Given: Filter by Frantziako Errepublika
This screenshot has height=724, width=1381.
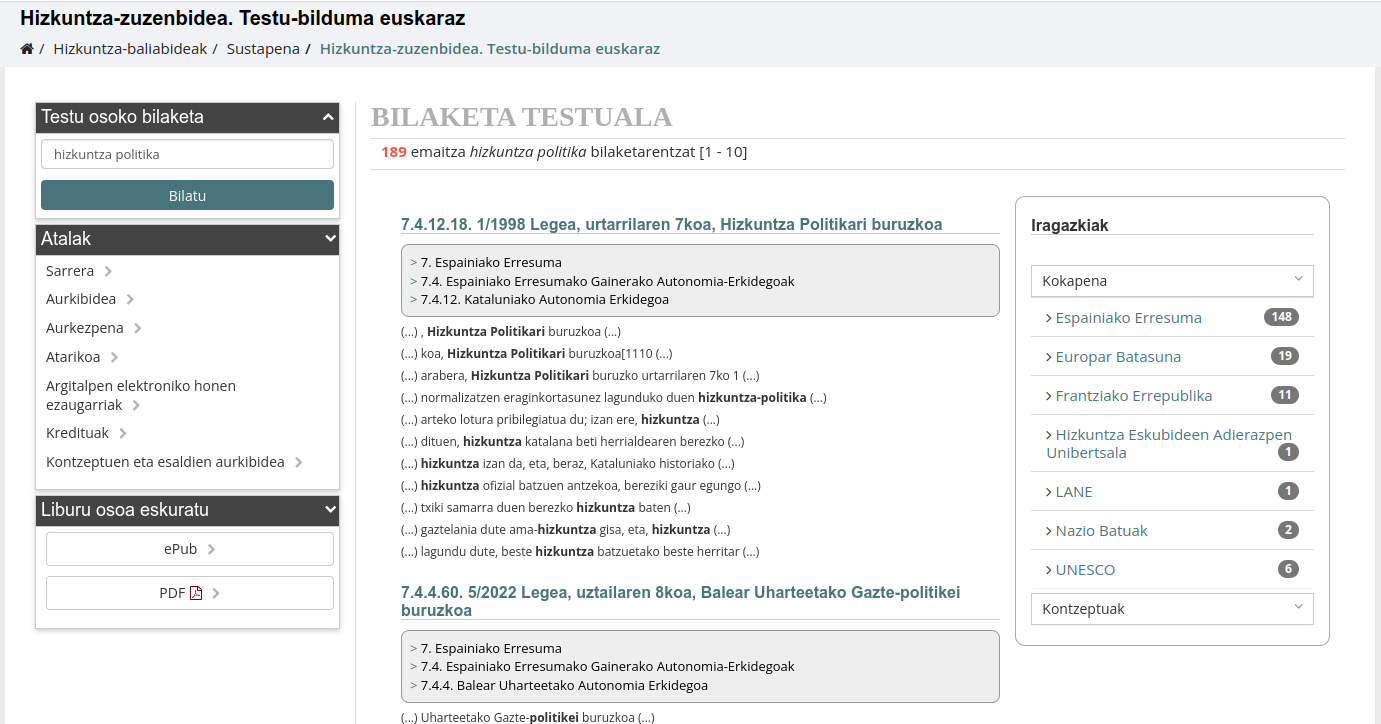Looking at the screenshot, I should click(x=1134, y=396).
